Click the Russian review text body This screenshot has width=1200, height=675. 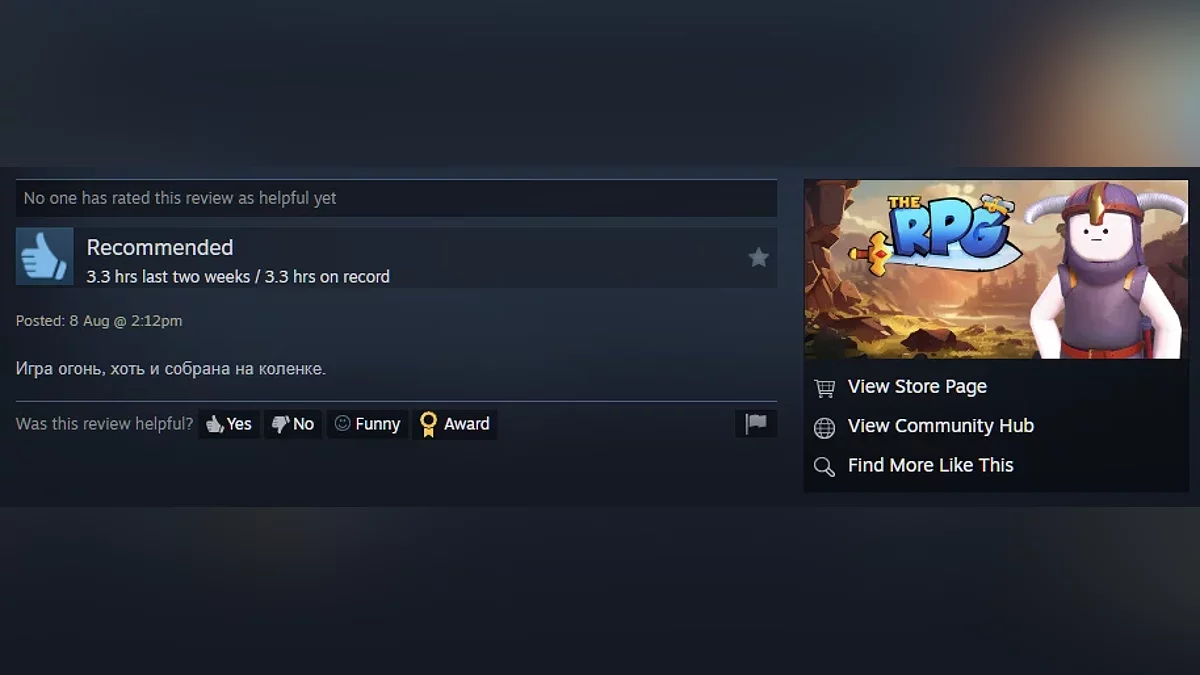tap(171, 369)
